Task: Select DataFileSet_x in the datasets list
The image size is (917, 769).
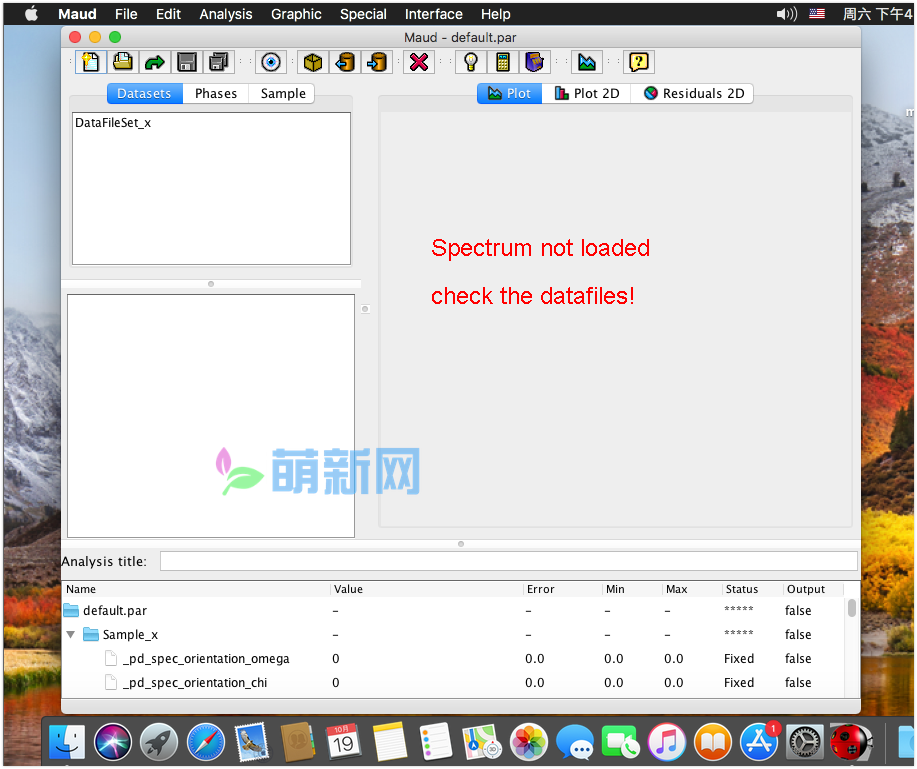Action: (x=113, y=123)
